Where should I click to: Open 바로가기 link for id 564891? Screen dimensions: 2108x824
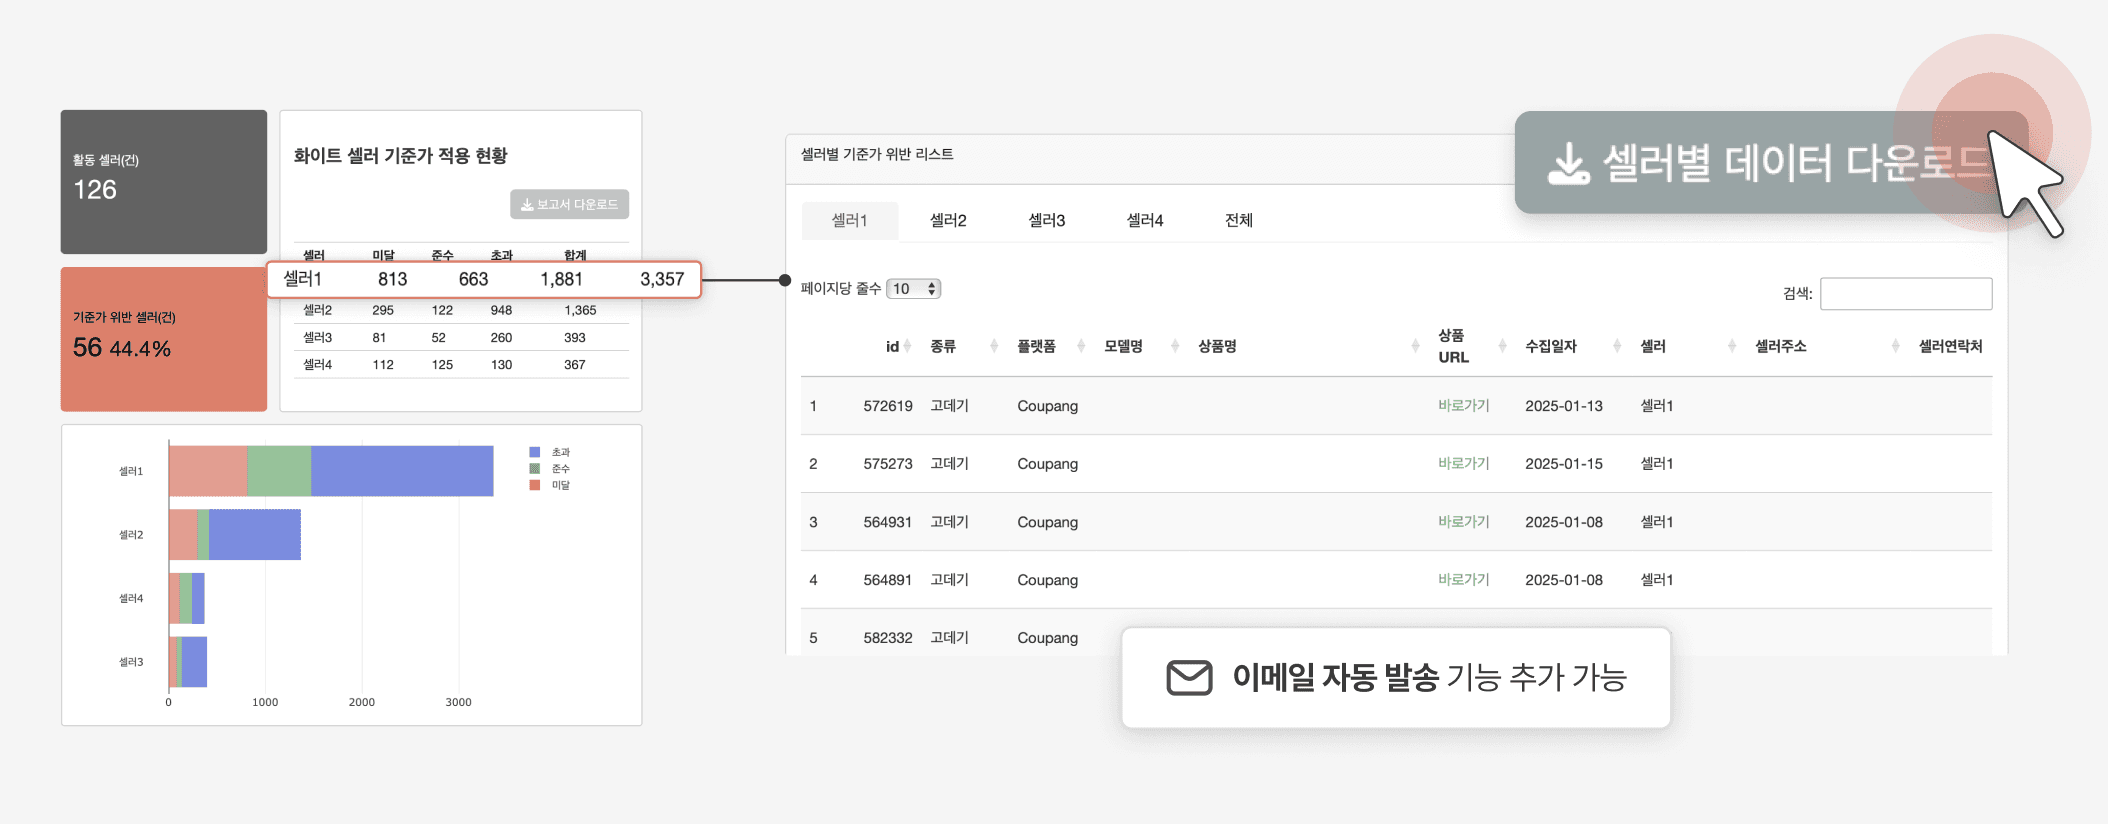click(x=1464, y=579)
